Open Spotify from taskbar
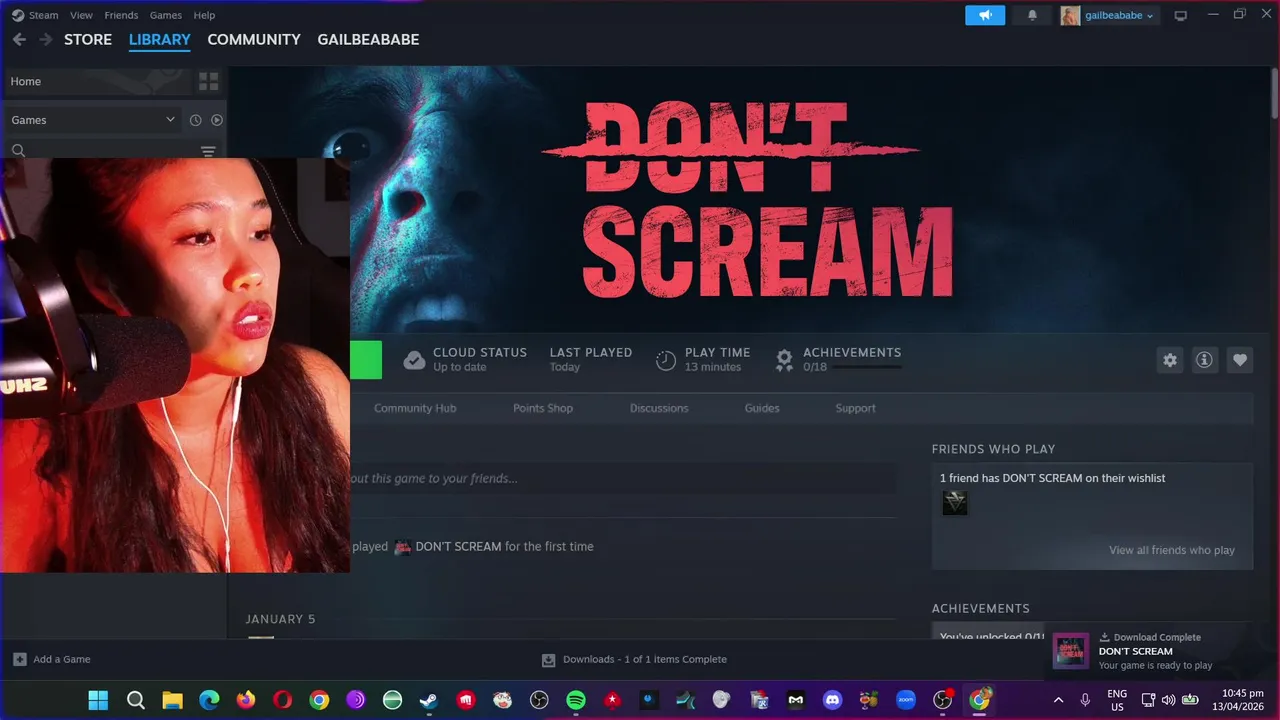This screenshot has width=1280, height=720. tap(576, 700)
